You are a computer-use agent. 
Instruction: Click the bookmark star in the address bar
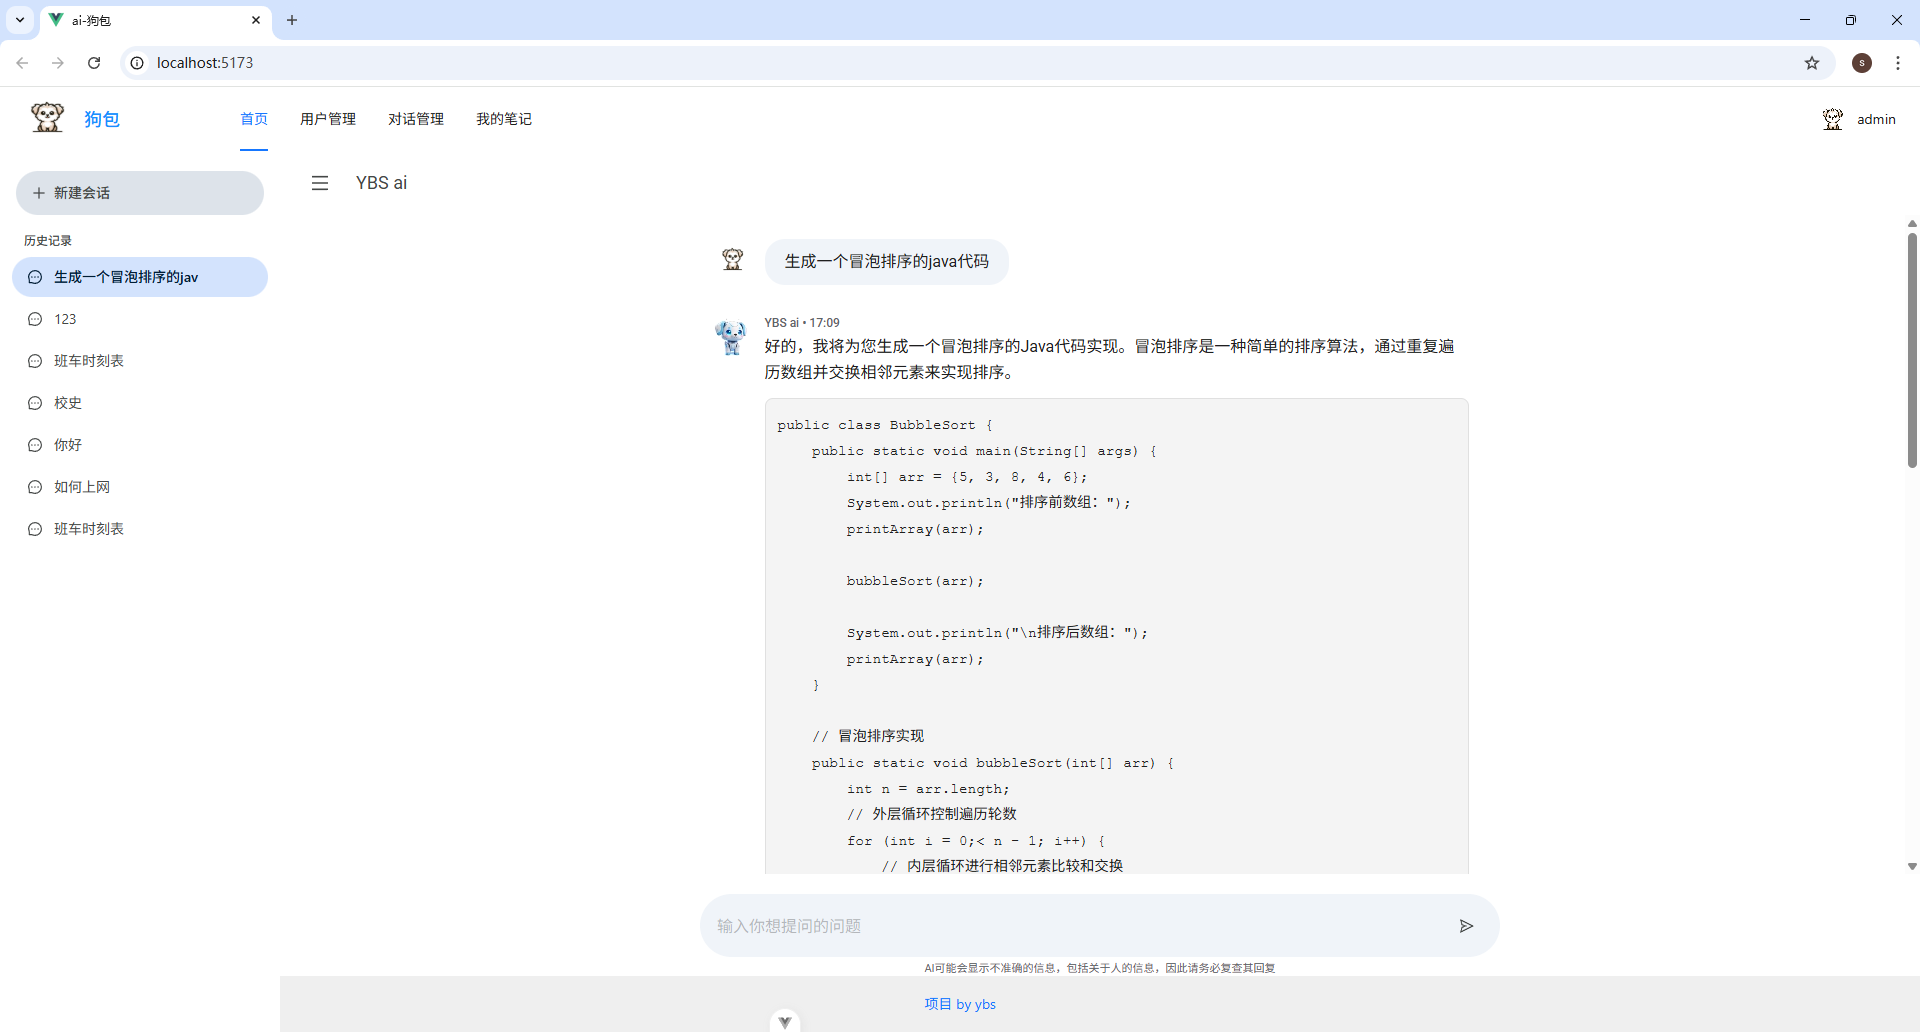click(x=1812, y=62)
